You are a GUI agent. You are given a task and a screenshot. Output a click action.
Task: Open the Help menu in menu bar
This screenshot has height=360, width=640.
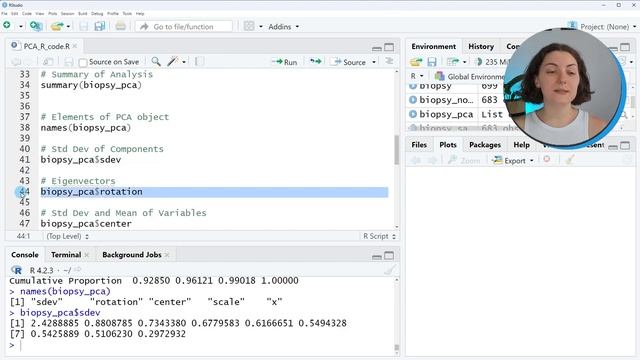click(140, 13)
